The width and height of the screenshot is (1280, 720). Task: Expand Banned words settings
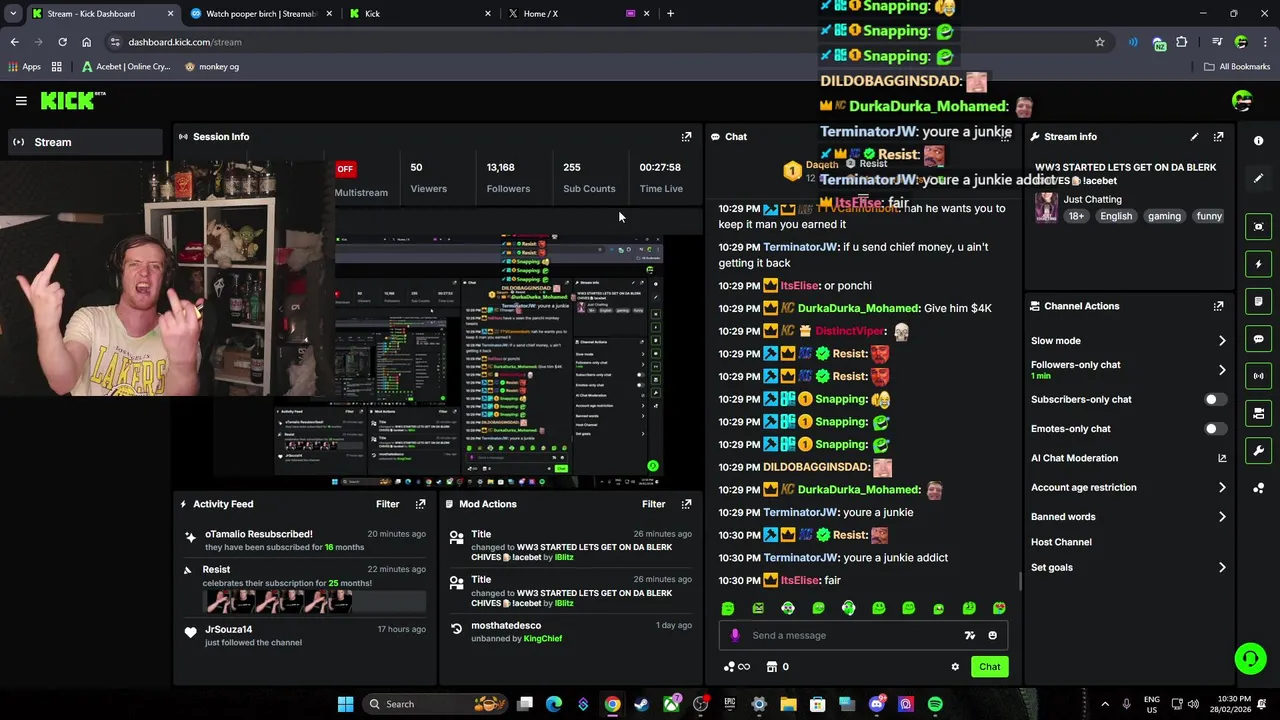[1222, 517]
